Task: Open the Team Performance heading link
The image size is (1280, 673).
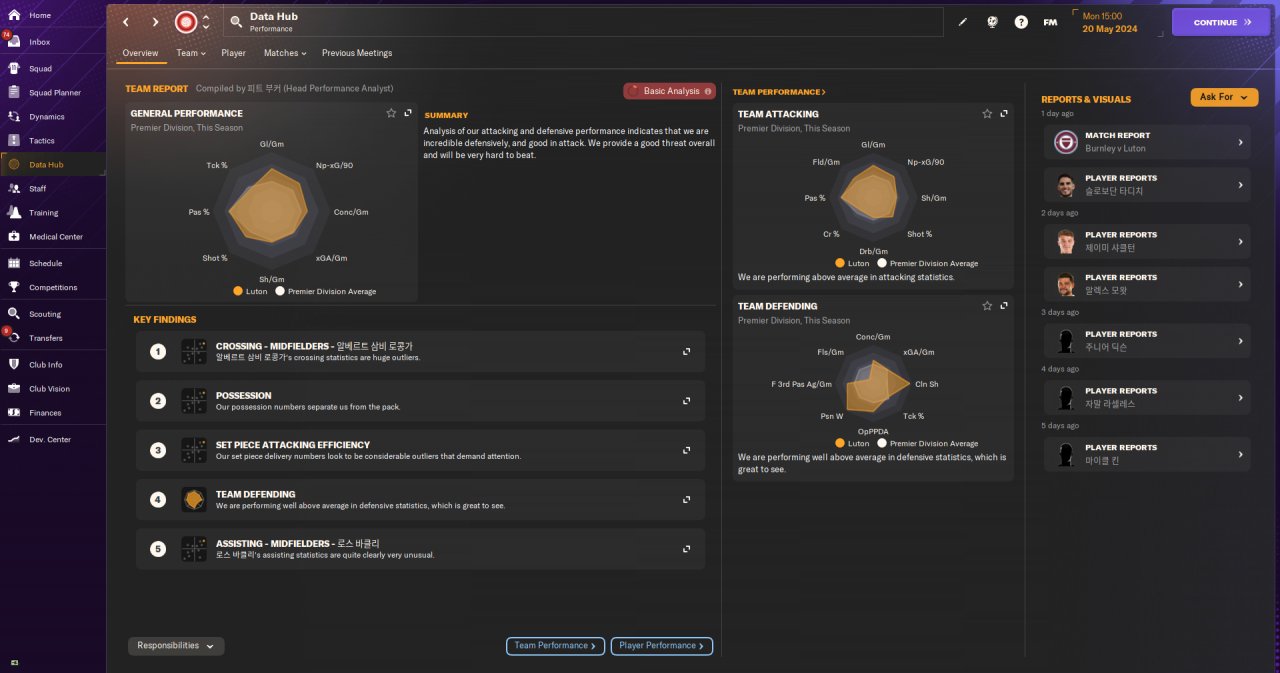Action: (779, 92)
